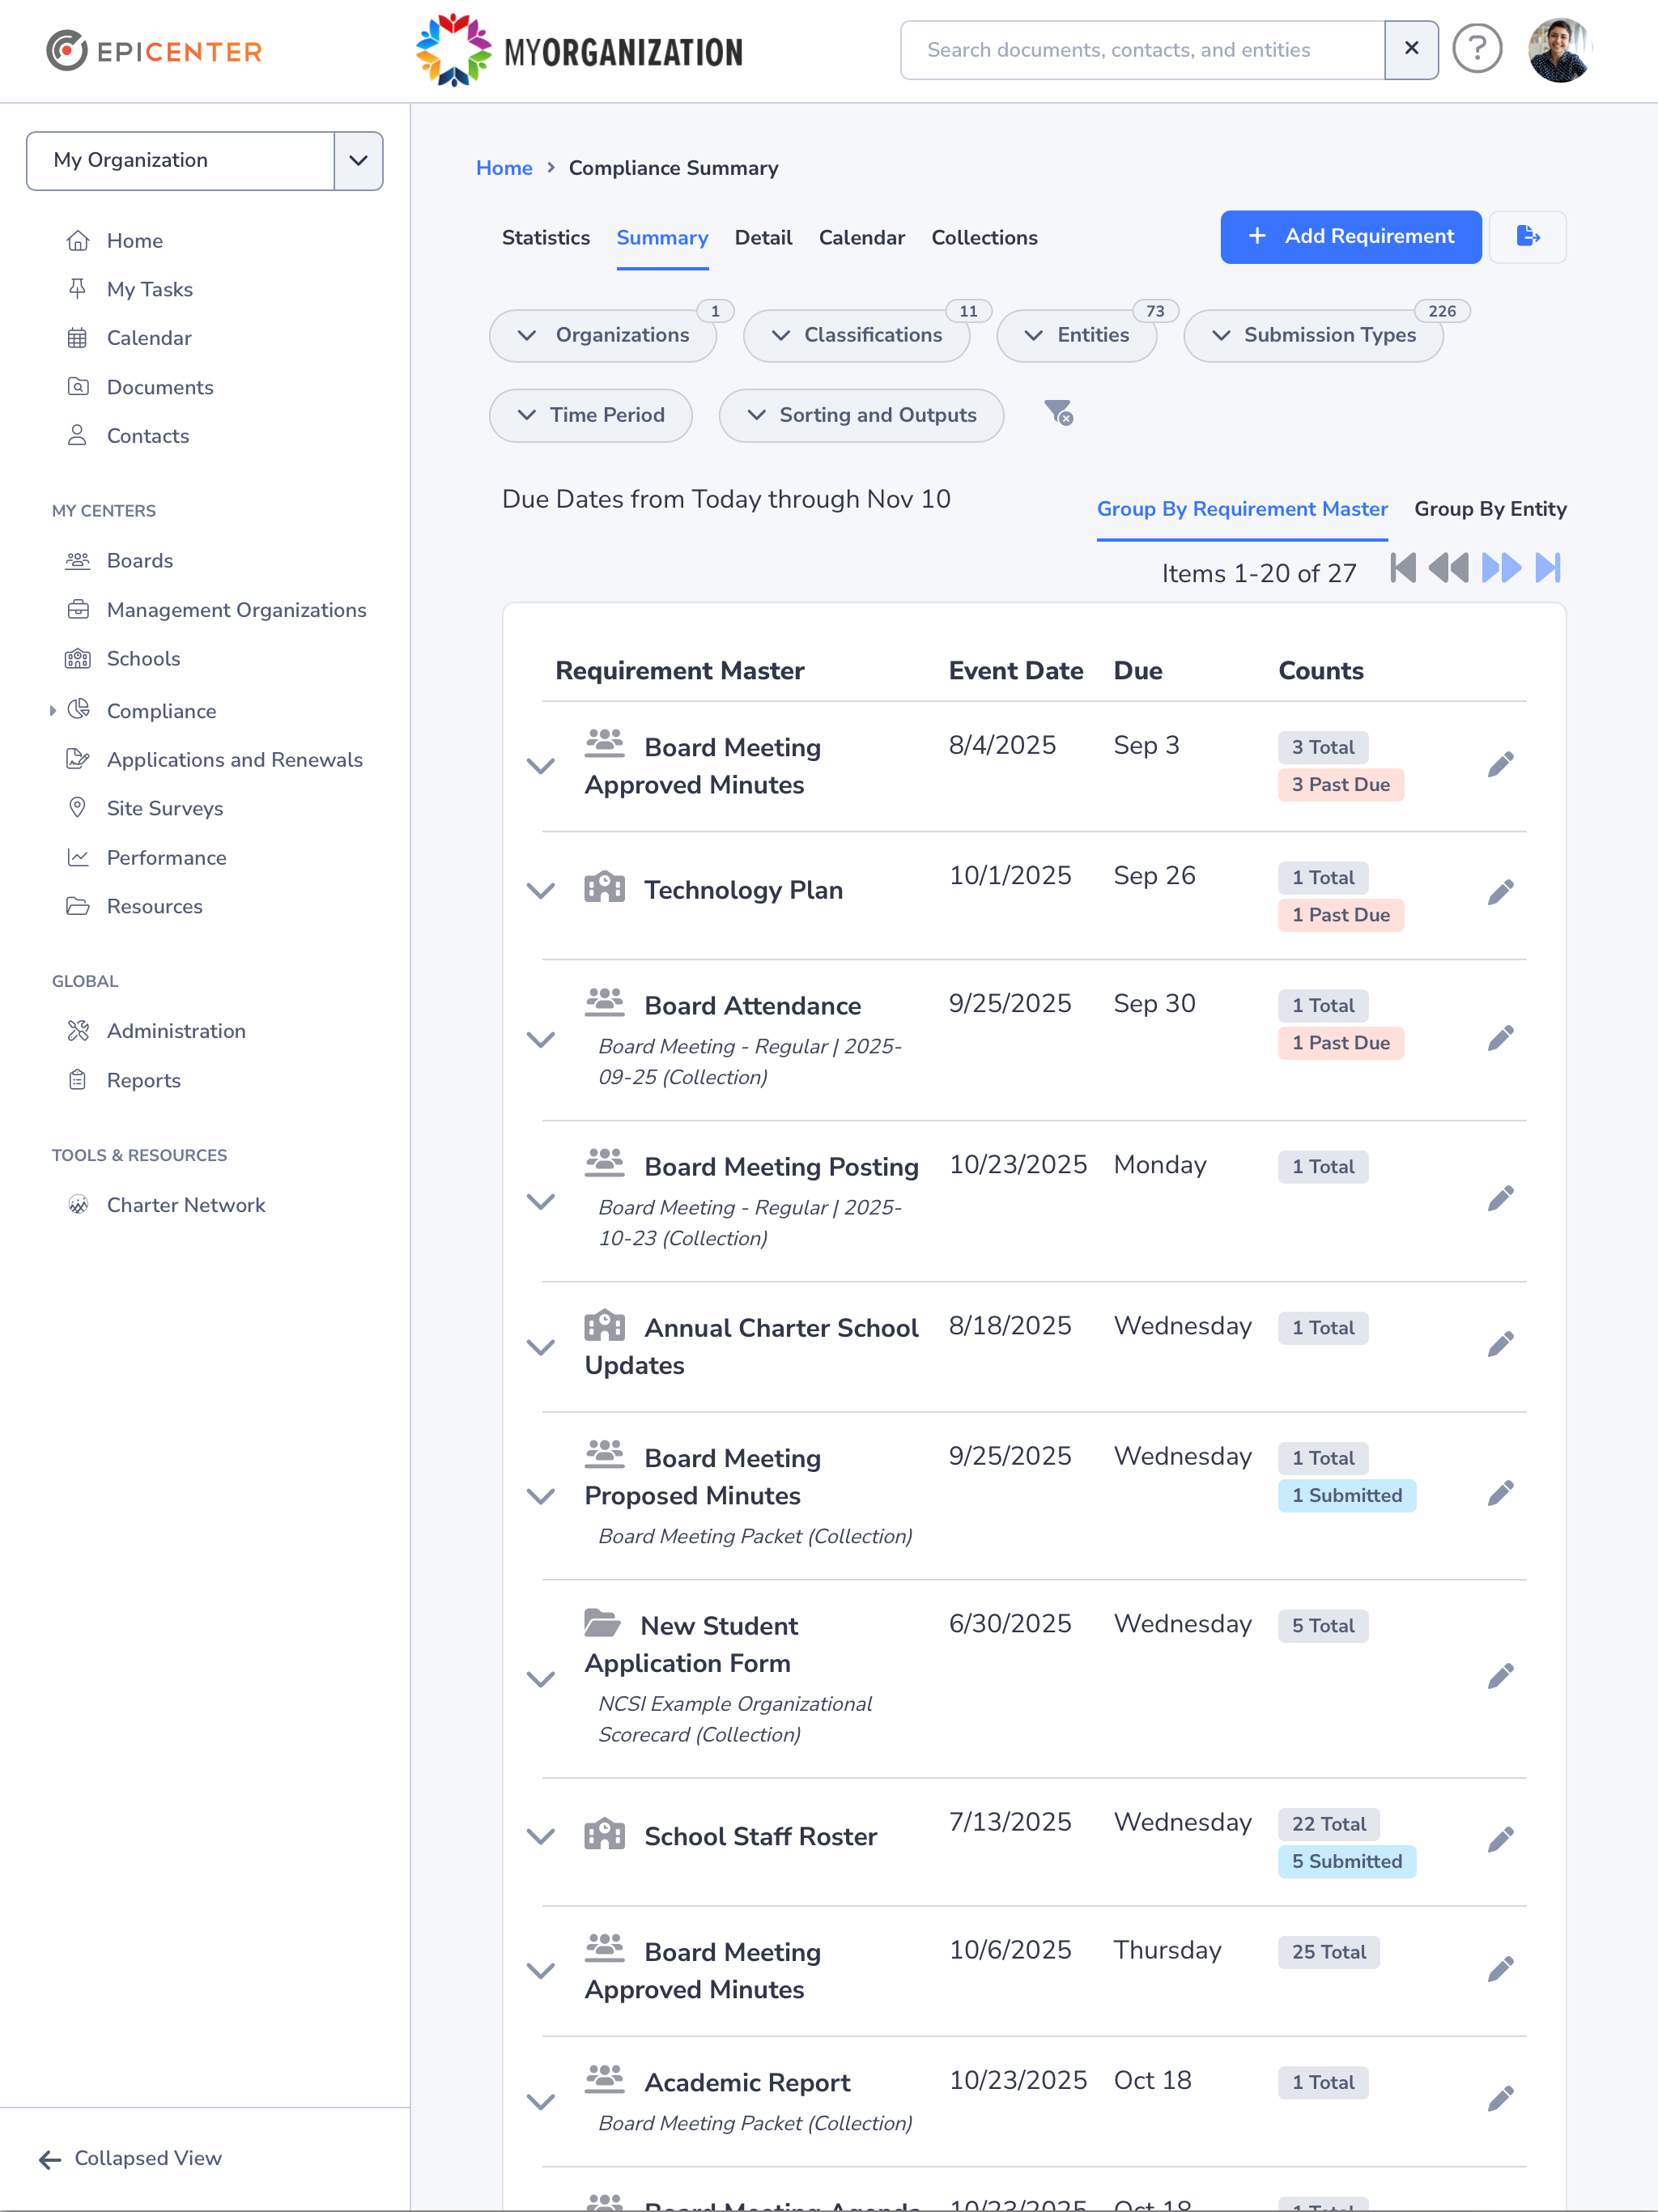Screen dimensions: 1658x2212
Task: Jump to last page of items
Action: (x=1548, y=568)
